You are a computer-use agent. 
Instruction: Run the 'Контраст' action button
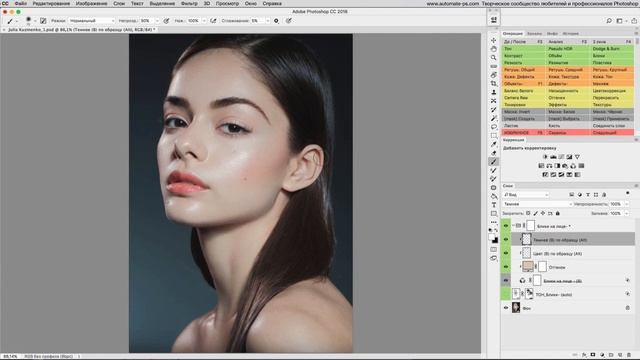(x=523, y=56)
